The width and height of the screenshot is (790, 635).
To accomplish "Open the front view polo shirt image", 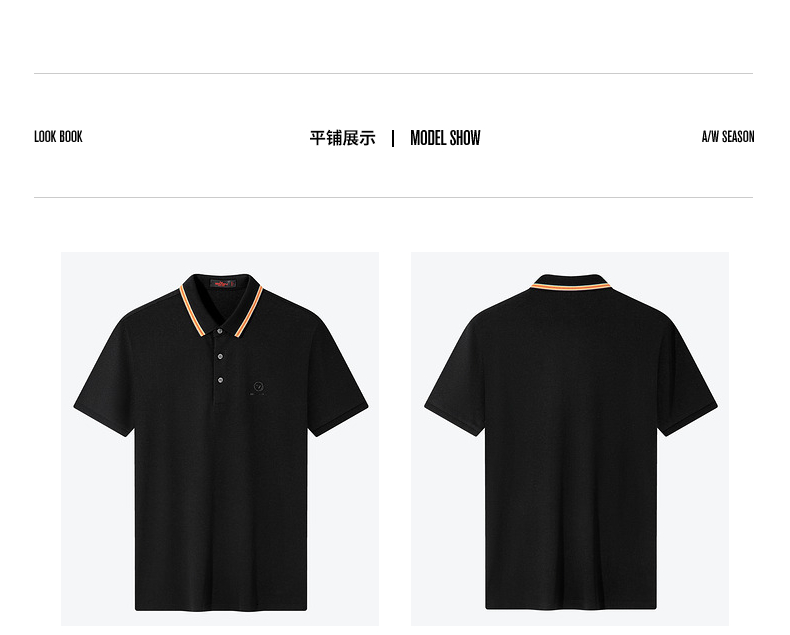I will pos(220,438).
